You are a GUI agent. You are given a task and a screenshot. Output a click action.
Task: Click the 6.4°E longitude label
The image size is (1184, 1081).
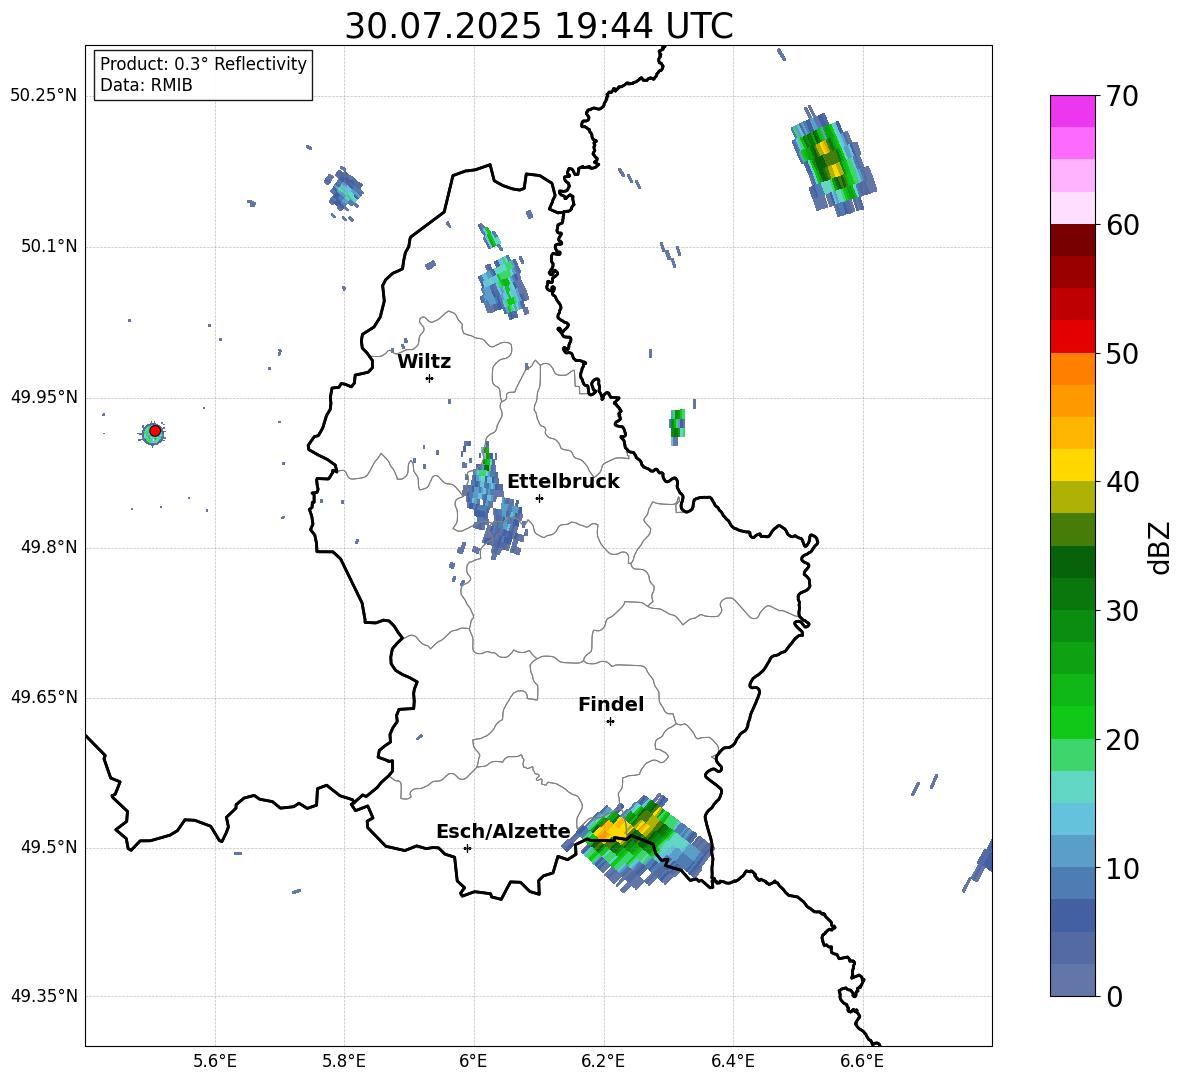point(732,1061)
